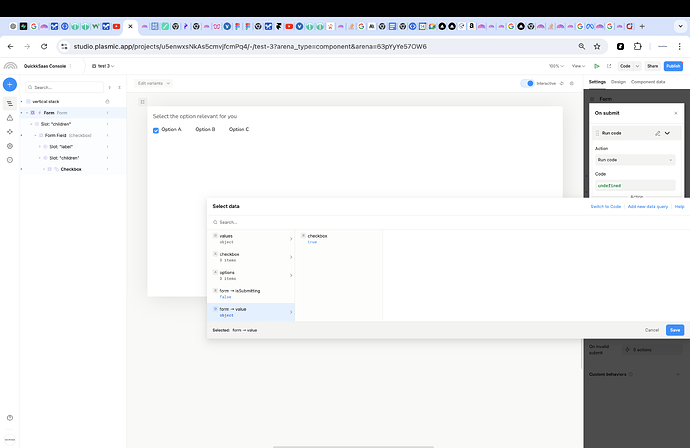Toggle the Interactive mode switch

pos(527,84)
